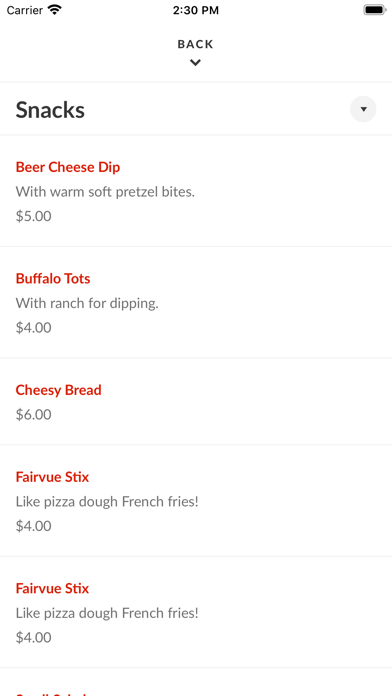Tap the $4.00 price under Buffalo Tots
This screenshot has width=392, height=696.
[34, 328]
